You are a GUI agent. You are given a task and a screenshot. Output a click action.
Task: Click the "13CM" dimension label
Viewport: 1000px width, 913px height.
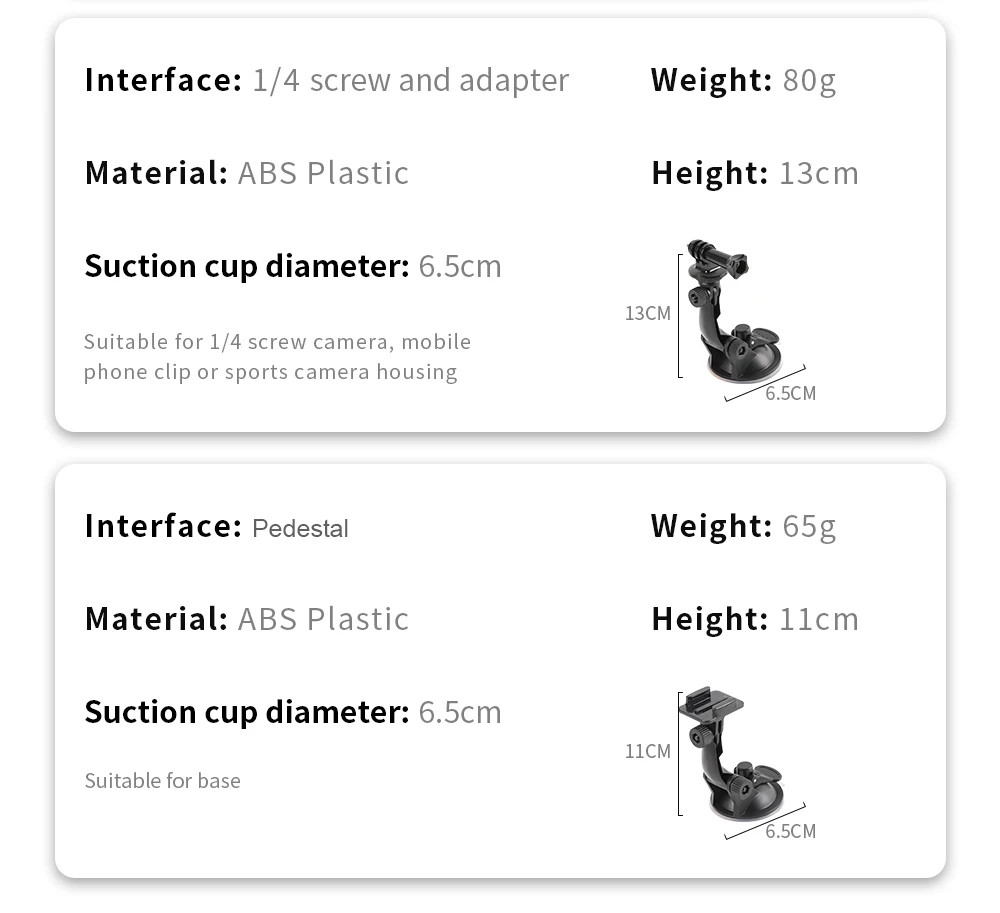click(648, 314)
